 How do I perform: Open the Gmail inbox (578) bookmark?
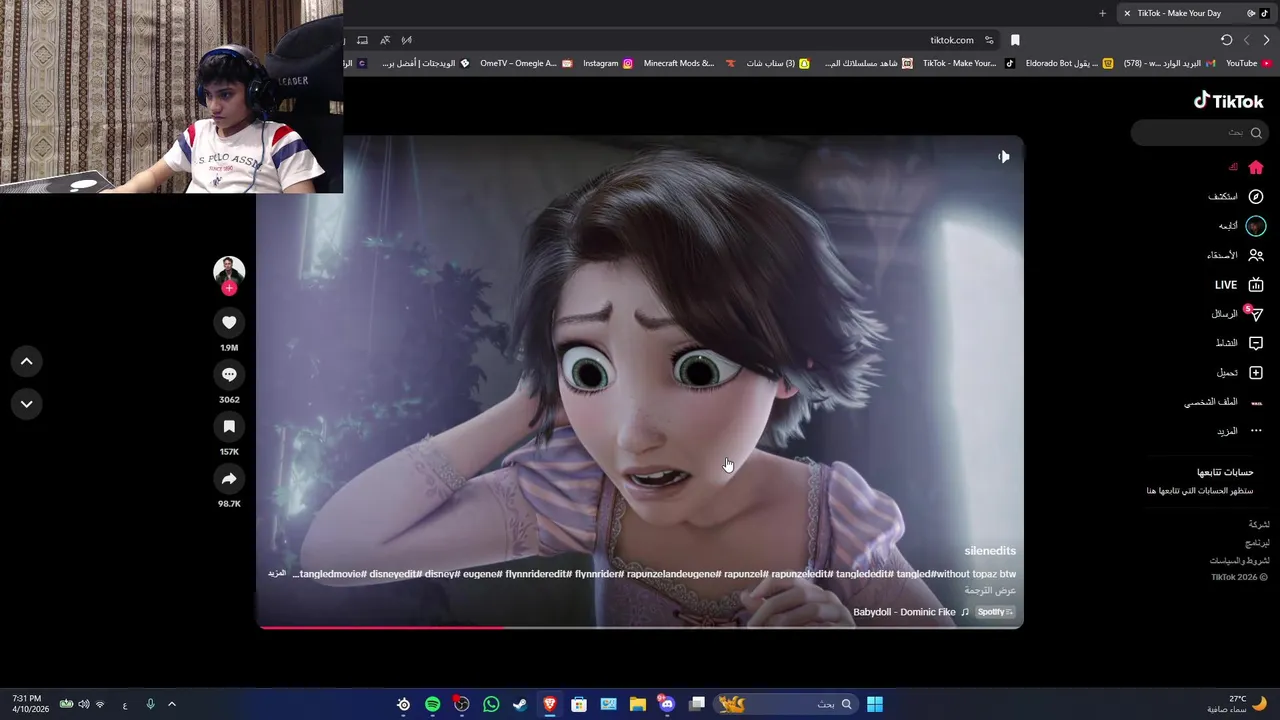click(x=1169, y=63)
